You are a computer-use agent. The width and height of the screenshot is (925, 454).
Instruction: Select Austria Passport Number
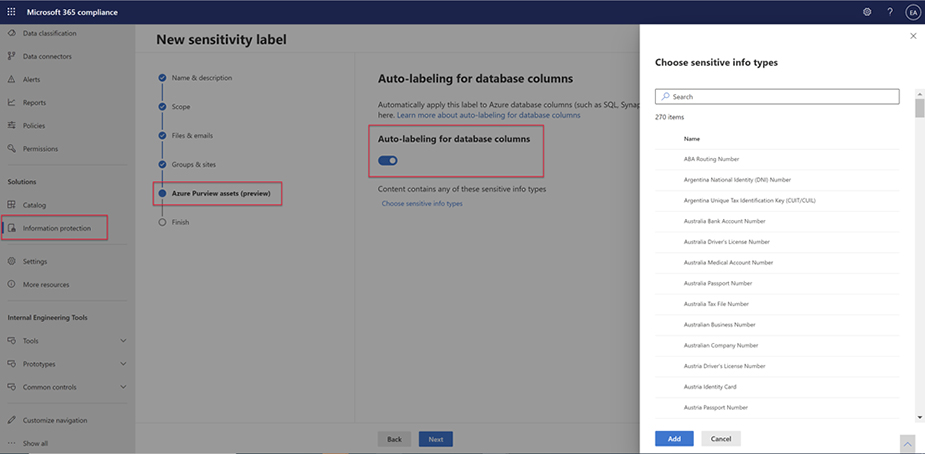777,407
